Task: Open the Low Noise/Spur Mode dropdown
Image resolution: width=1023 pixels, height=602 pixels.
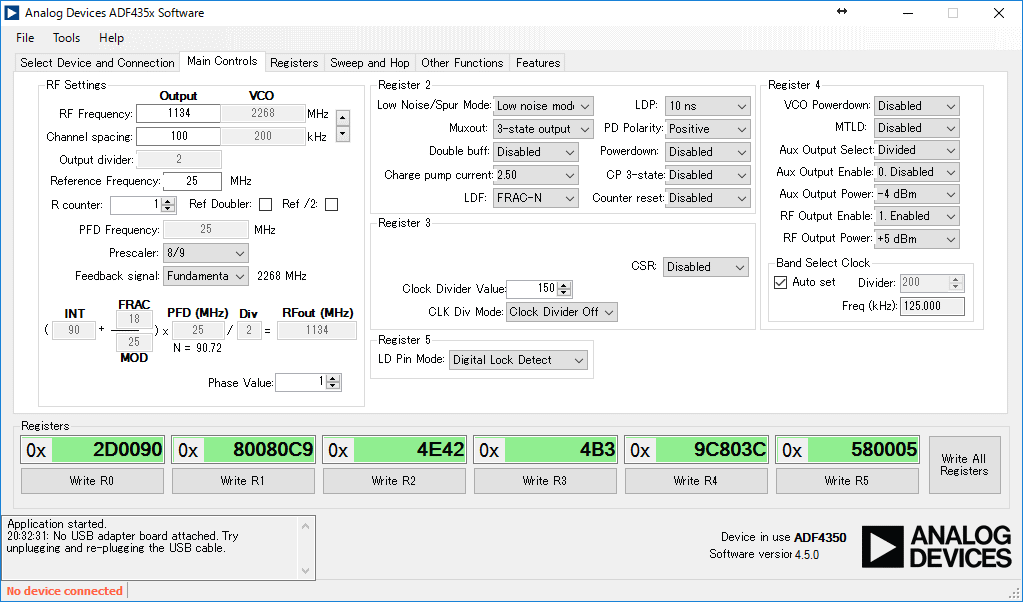Action: (x=543, y=106)
